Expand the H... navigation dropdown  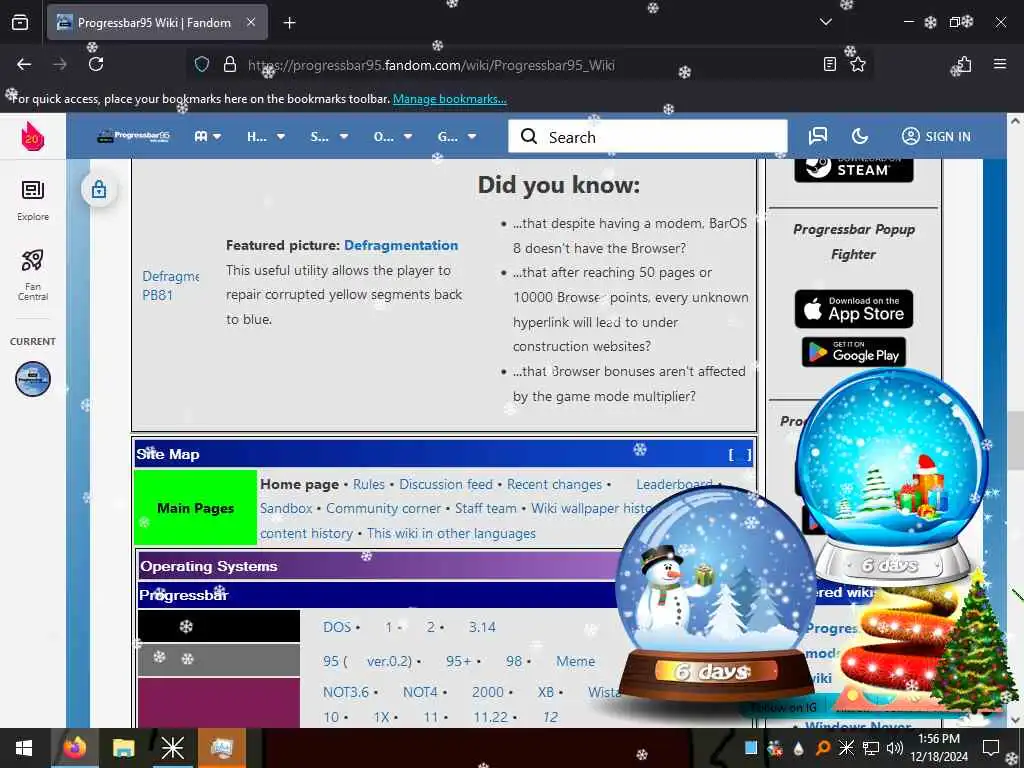(x=266, y=136)
